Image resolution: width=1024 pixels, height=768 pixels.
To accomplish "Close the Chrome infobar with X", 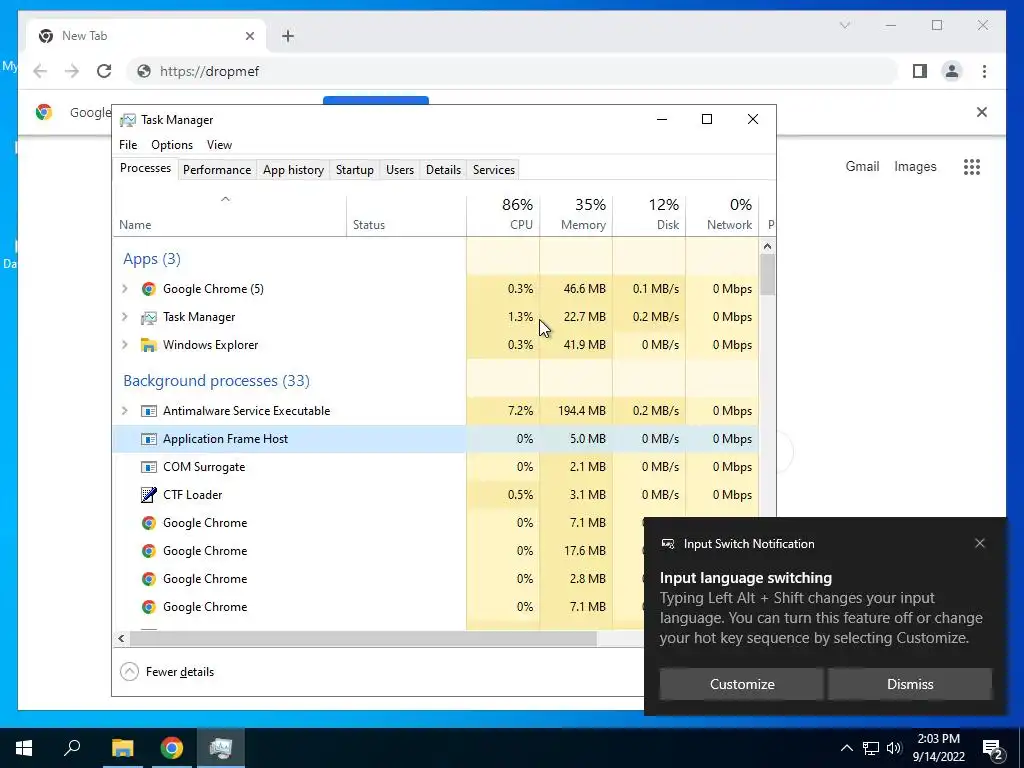I will pyautogui.click(x=982, y=112).
